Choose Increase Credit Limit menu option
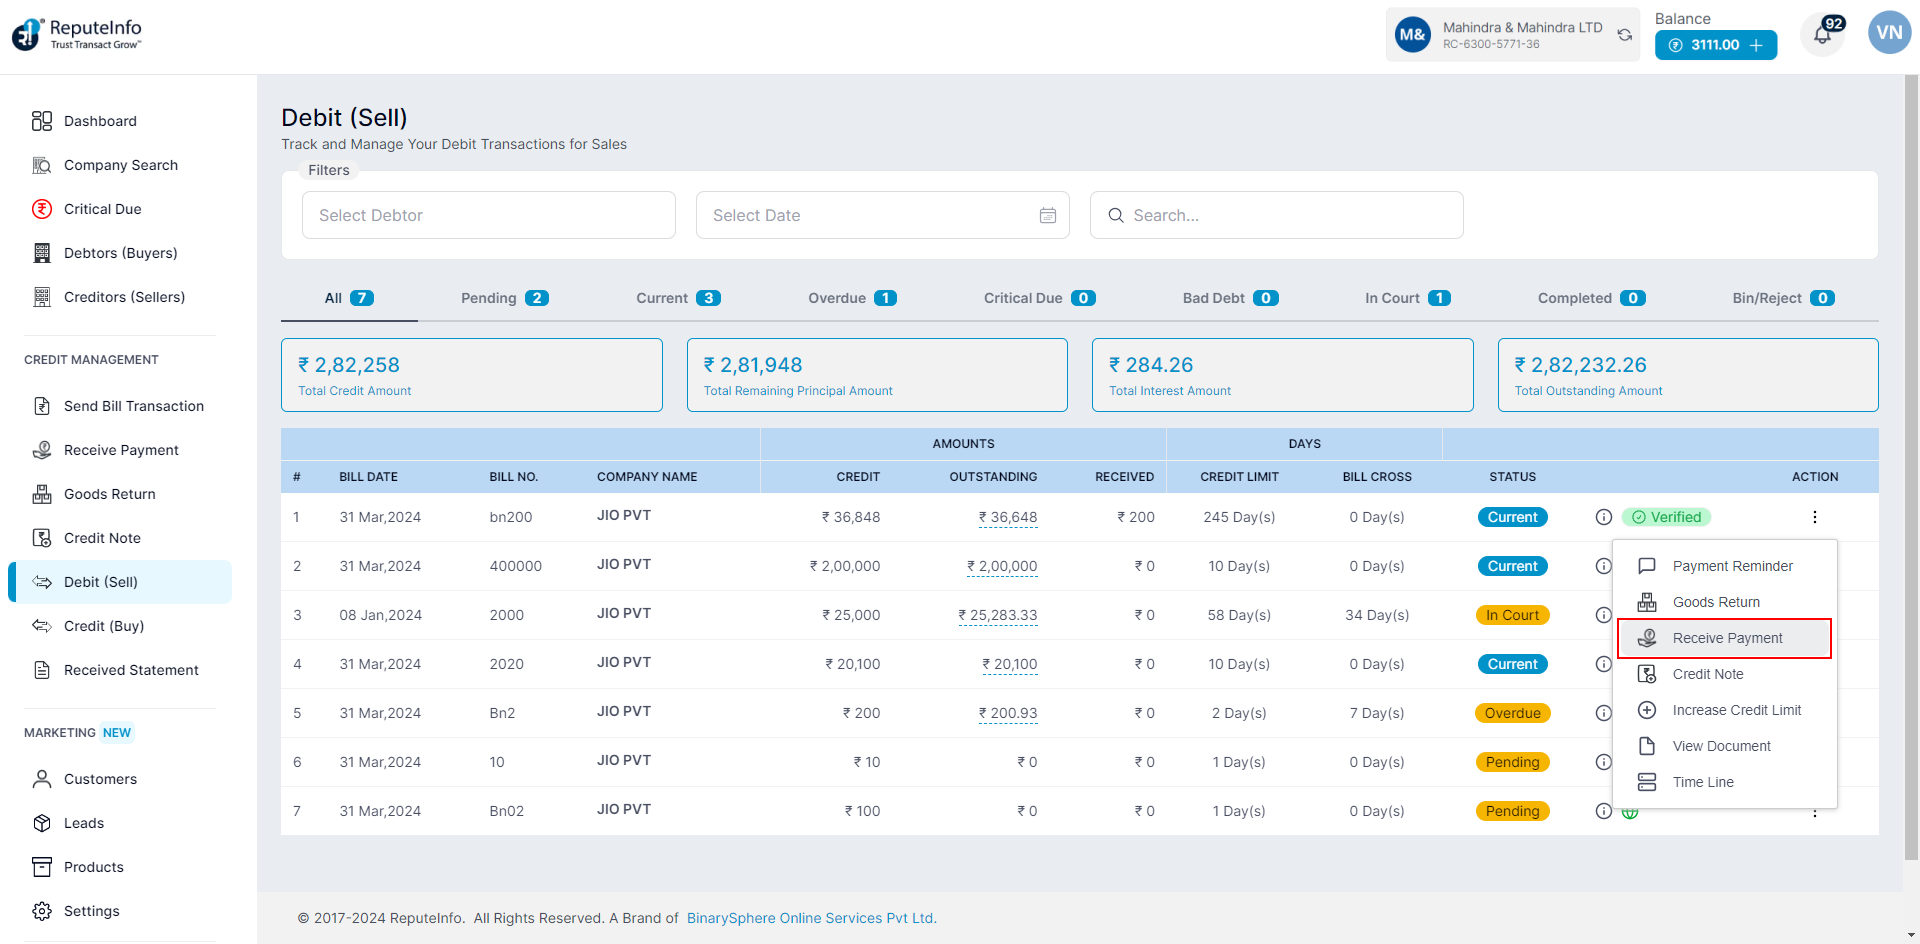 tap(1736, 710)
